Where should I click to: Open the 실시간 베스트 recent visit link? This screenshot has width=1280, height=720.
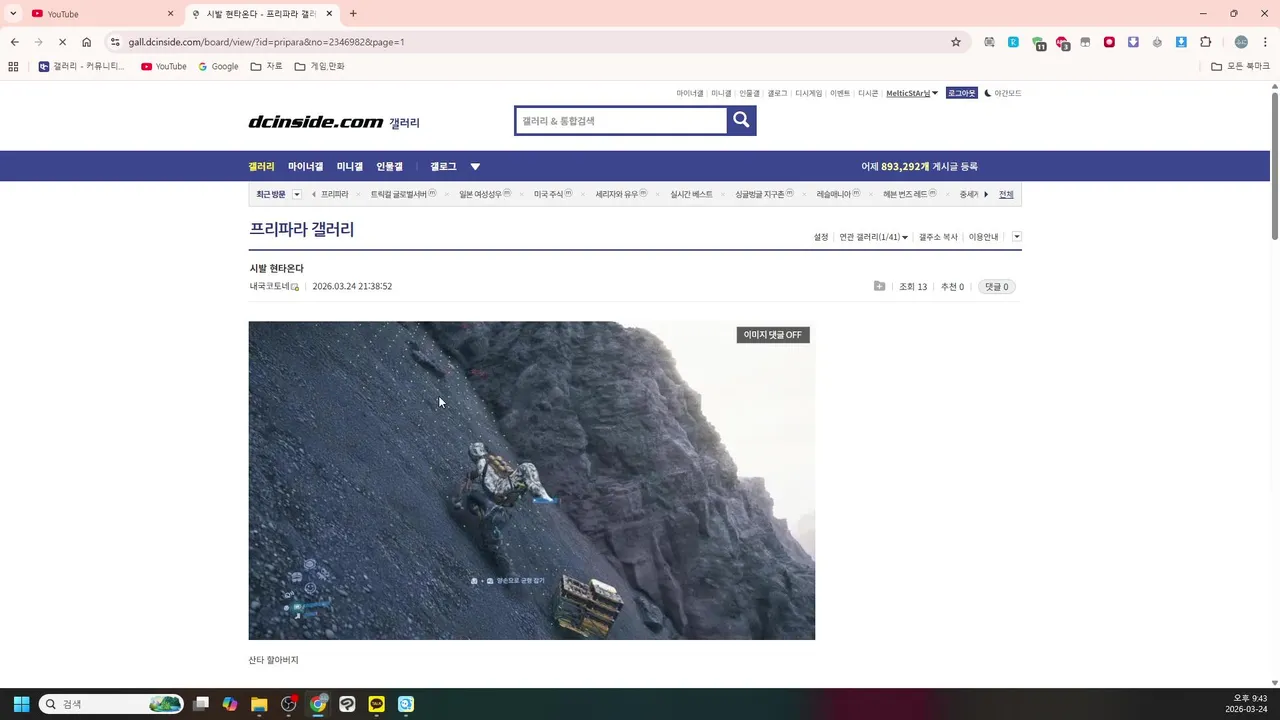(x=691, y=194)
